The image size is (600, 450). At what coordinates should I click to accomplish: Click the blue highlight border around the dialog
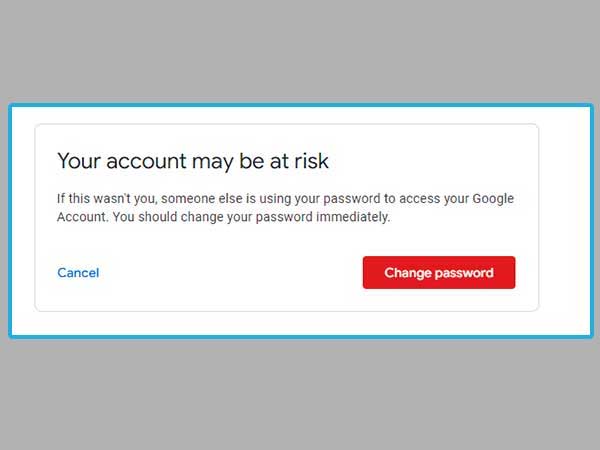[x=300, y=105]
